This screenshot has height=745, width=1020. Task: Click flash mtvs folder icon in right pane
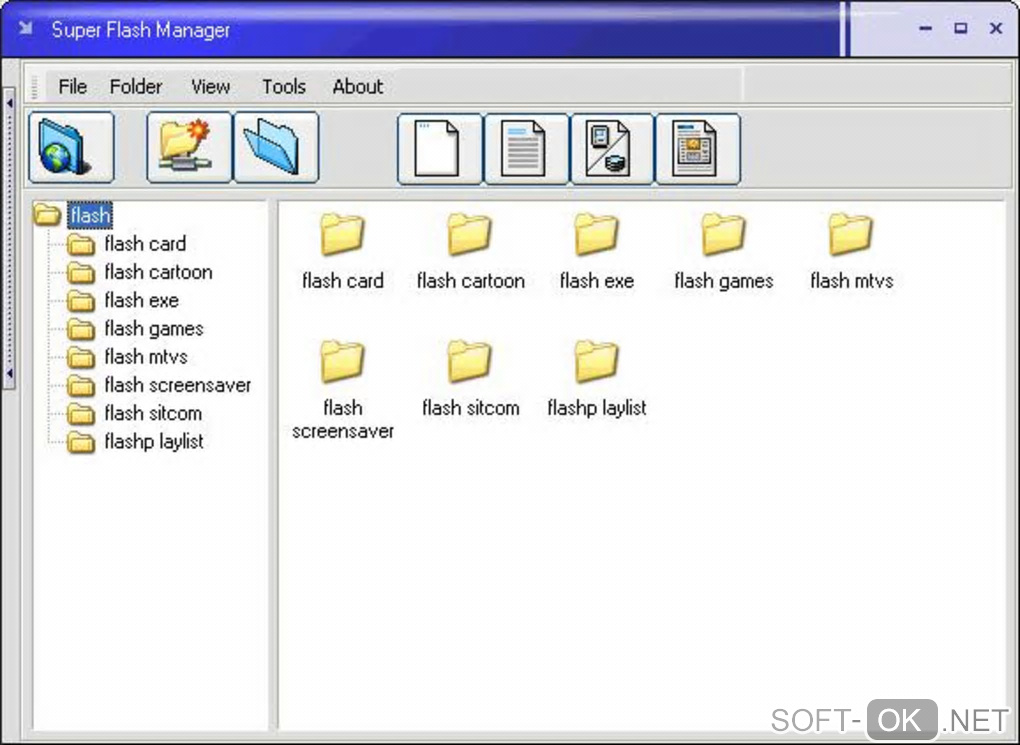tap(850, 234)
